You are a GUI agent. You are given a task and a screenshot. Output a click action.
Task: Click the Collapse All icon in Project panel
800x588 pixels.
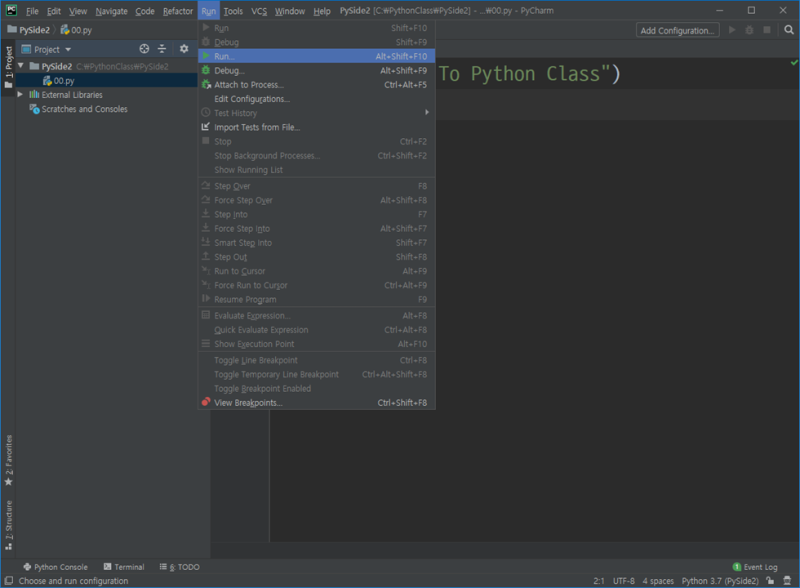point(162,49)
